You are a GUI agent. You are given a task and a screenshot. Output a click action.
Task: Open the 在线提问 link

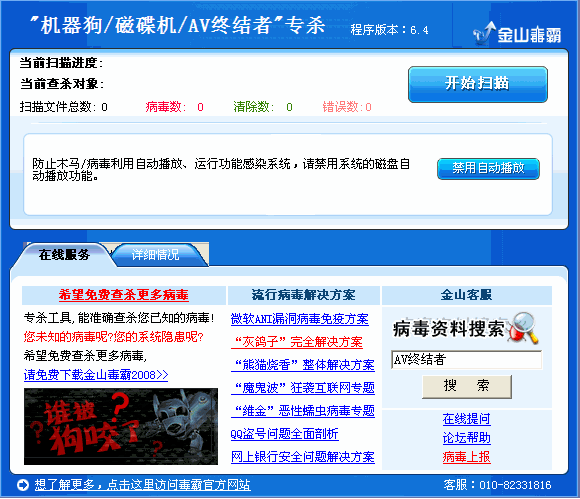[466, 419]
